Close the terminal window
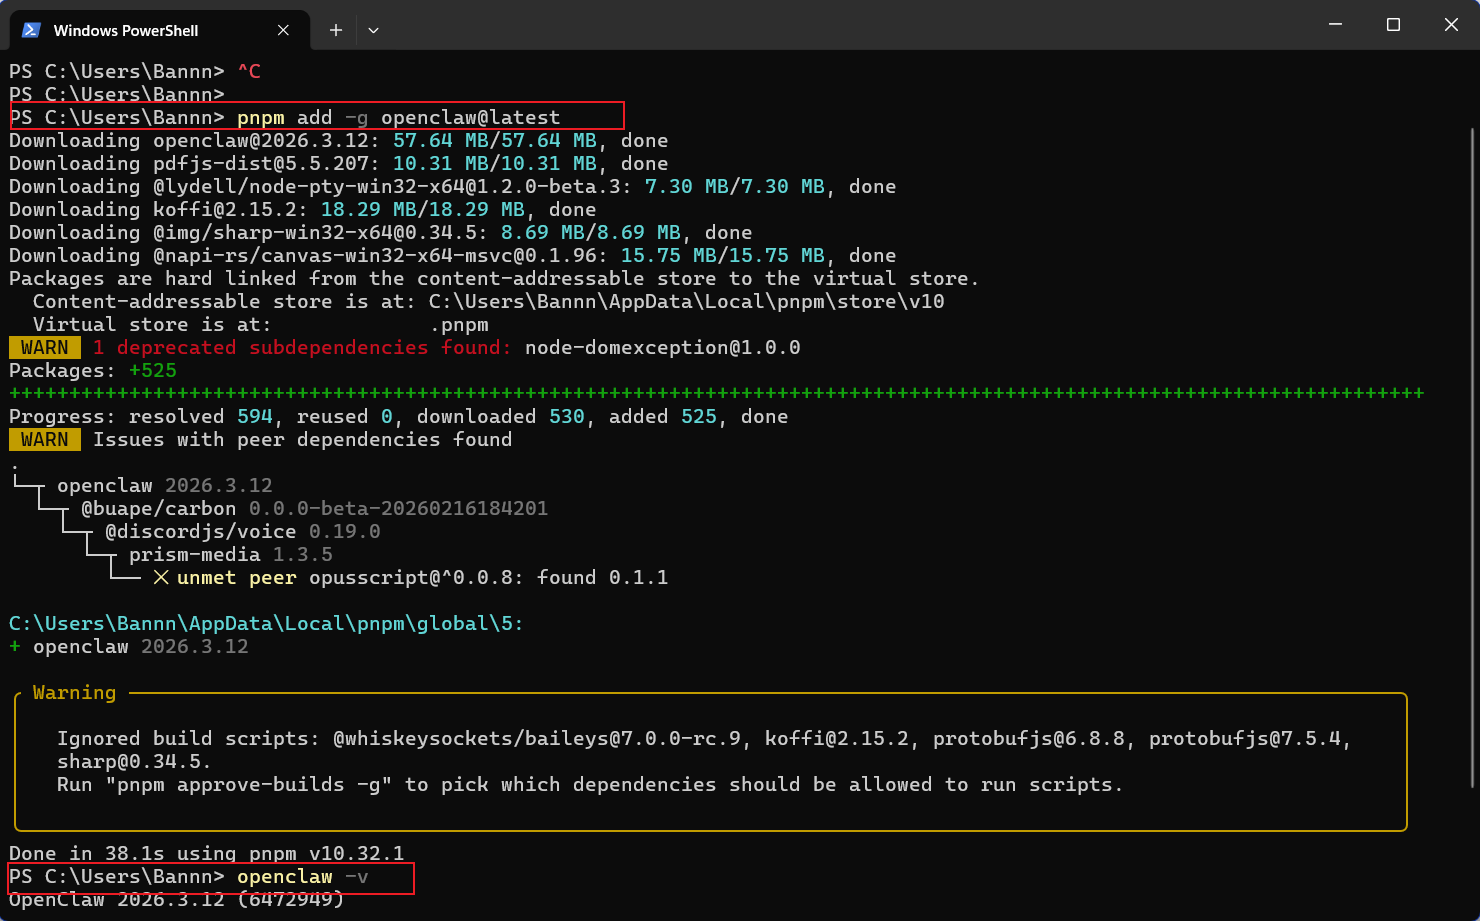Image resolution: width=1480 pixels, height=921 pixels. (x=1451, y=24)
